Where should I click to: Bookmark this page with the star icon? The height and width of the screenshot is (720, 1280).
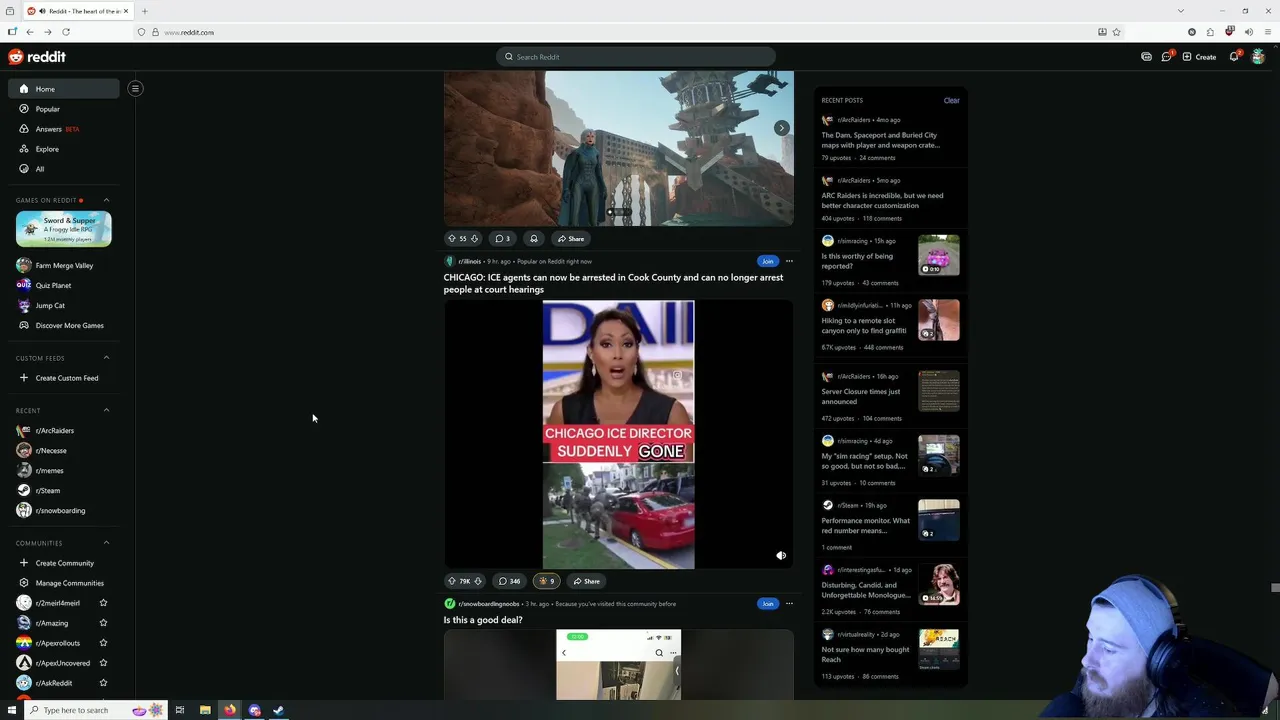(1117, 32)
